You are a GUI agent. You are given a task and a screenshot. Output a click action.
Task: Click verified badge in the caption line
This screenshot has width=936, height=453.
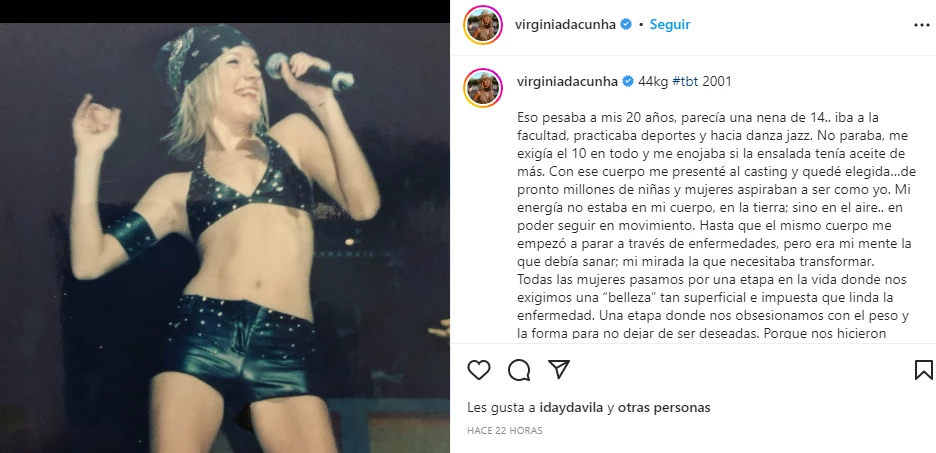point(628,81)
